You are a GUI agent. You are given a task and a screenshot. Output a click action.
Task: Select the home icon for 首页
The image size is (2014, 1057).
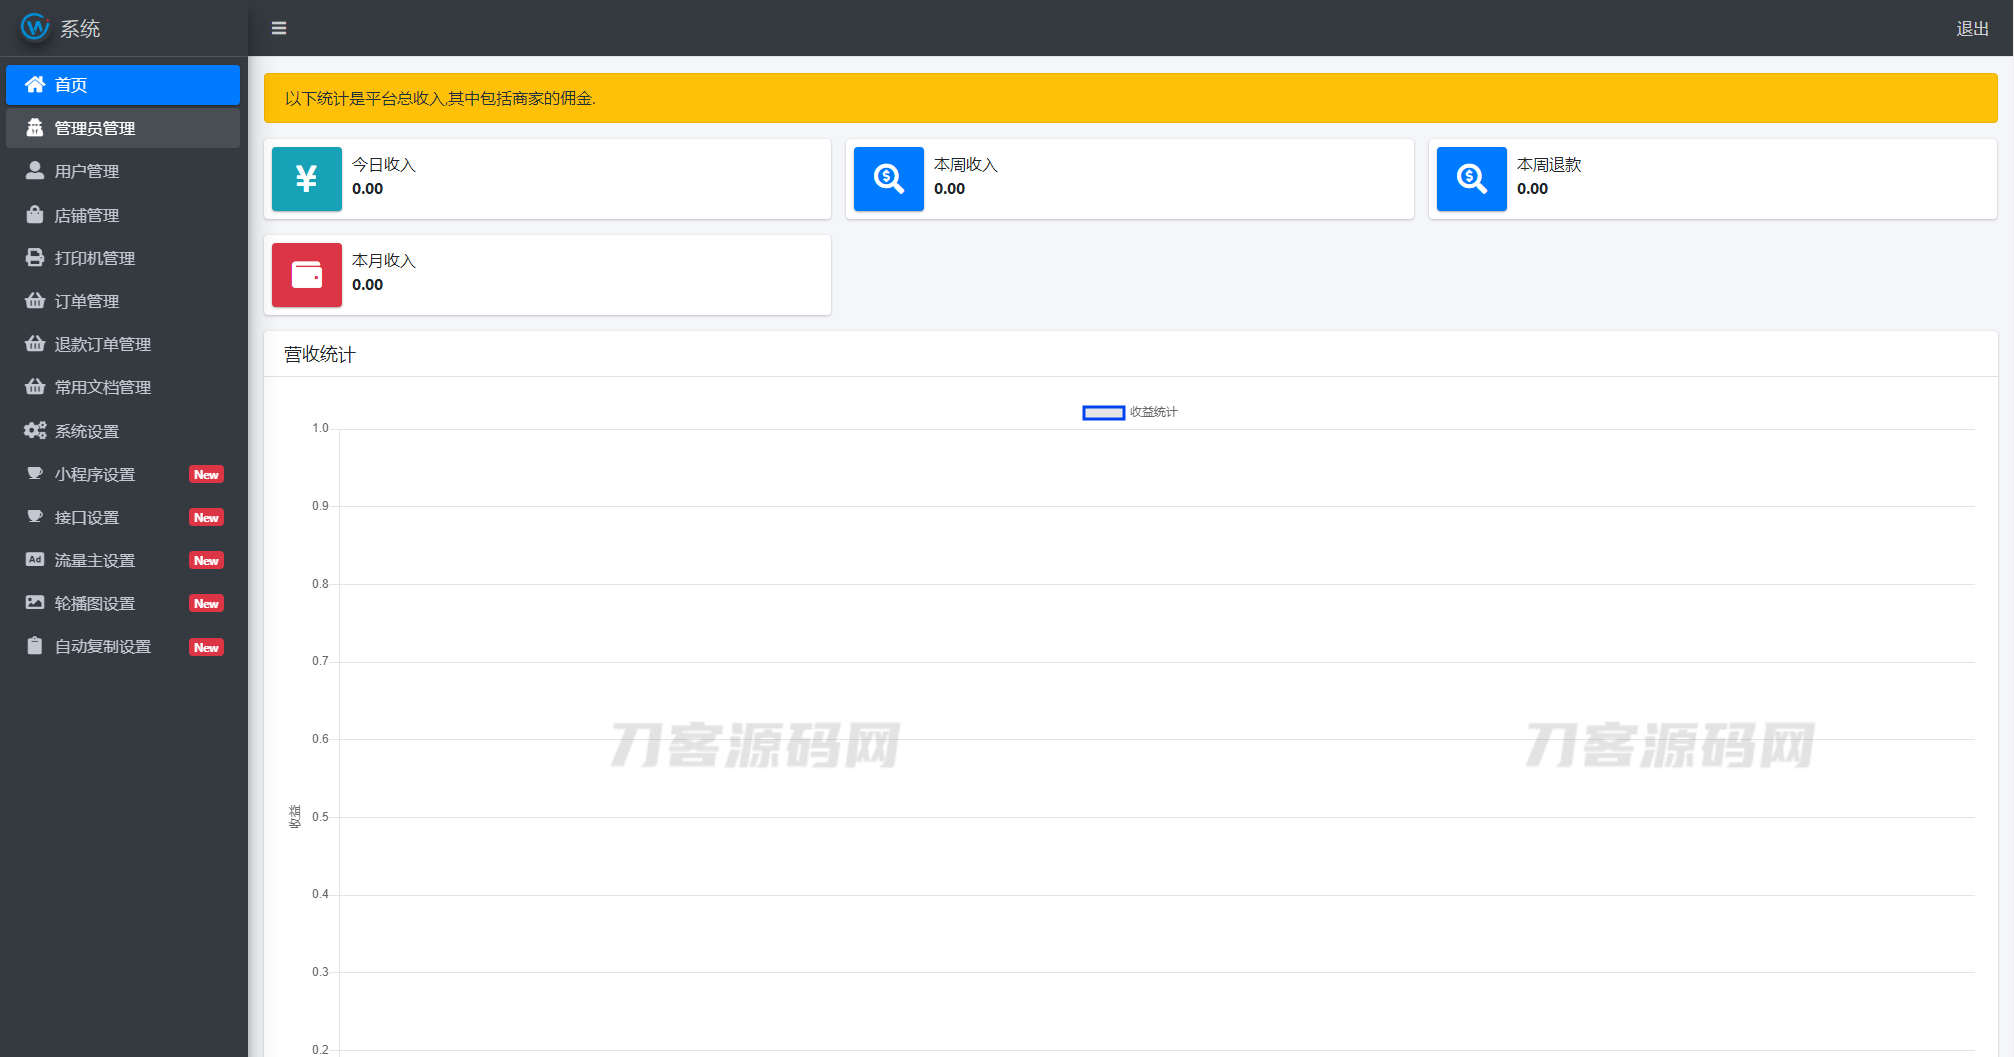coord(35,85)
